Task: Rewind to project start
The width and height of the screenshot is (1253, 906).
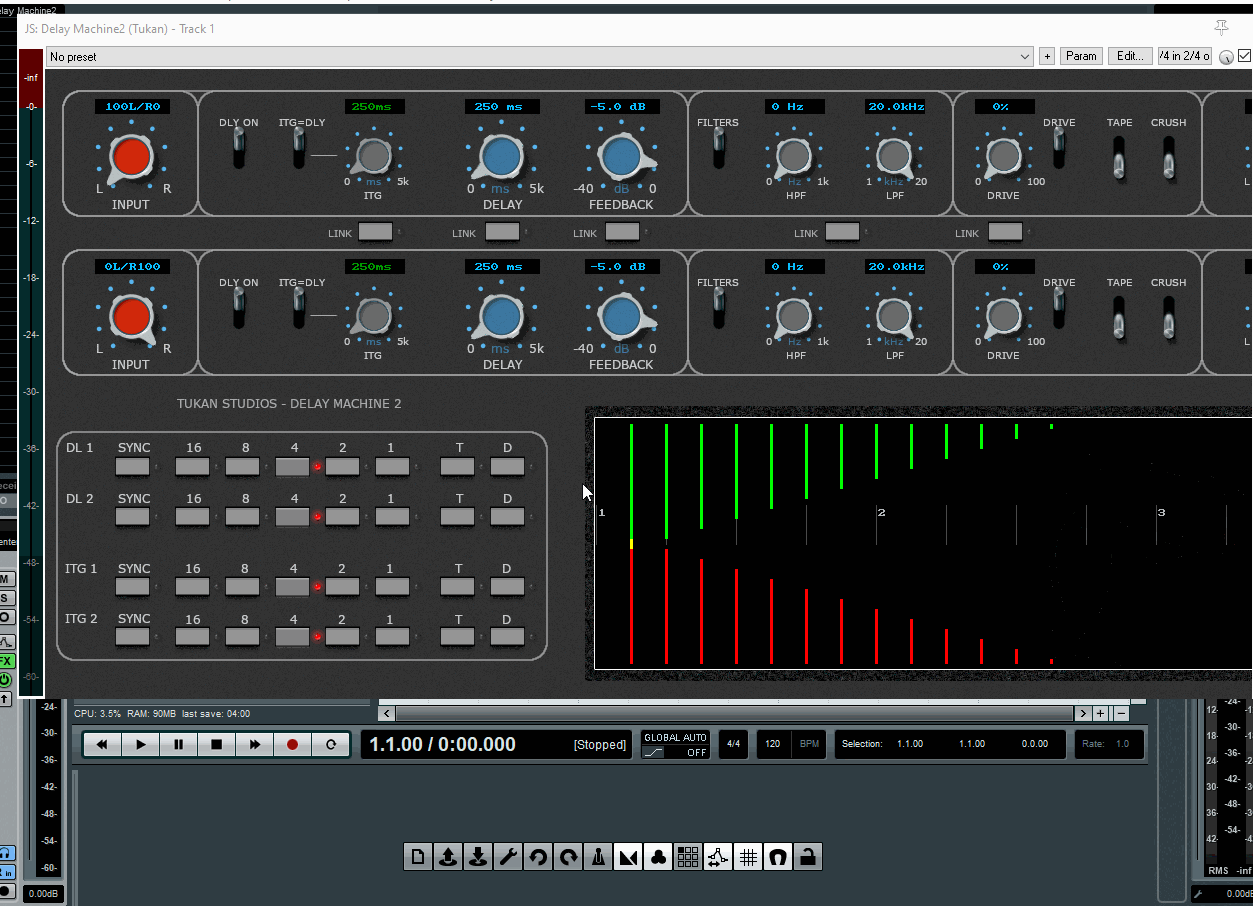Action: (x=102, y=744)
